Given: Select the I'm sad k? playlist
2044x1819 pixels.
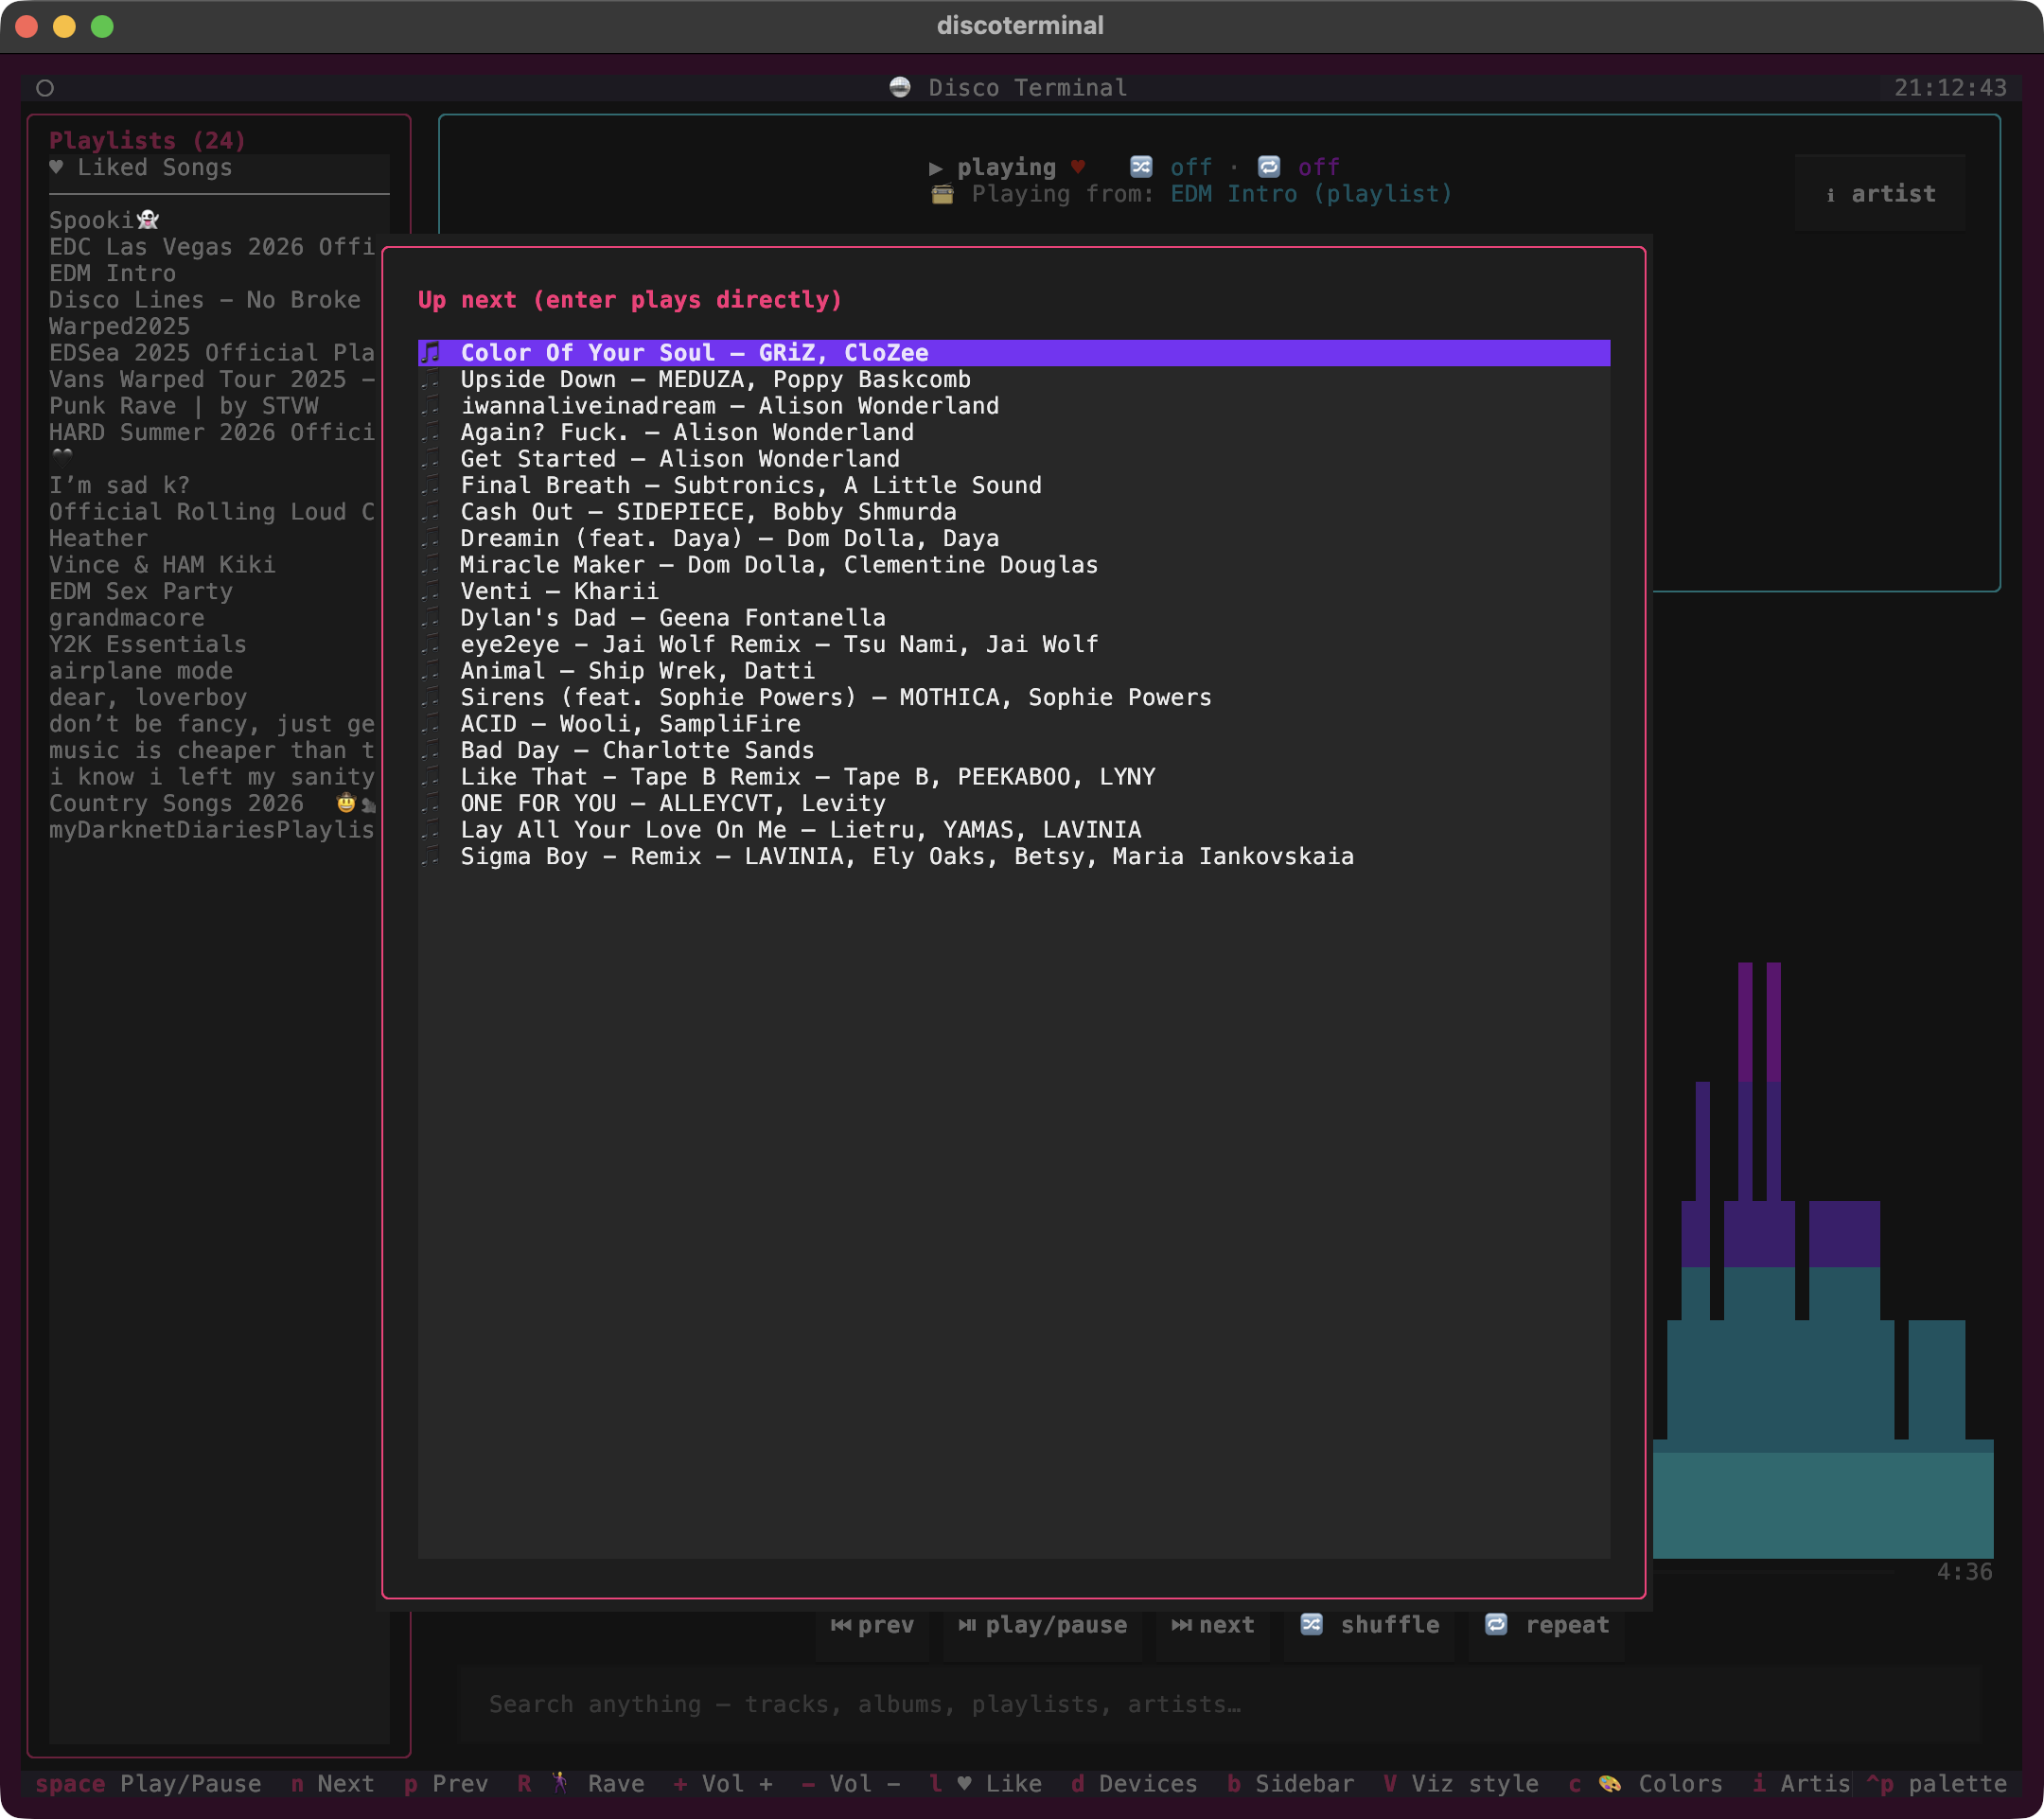Looking at the screenshot, I should pos(219,485).
